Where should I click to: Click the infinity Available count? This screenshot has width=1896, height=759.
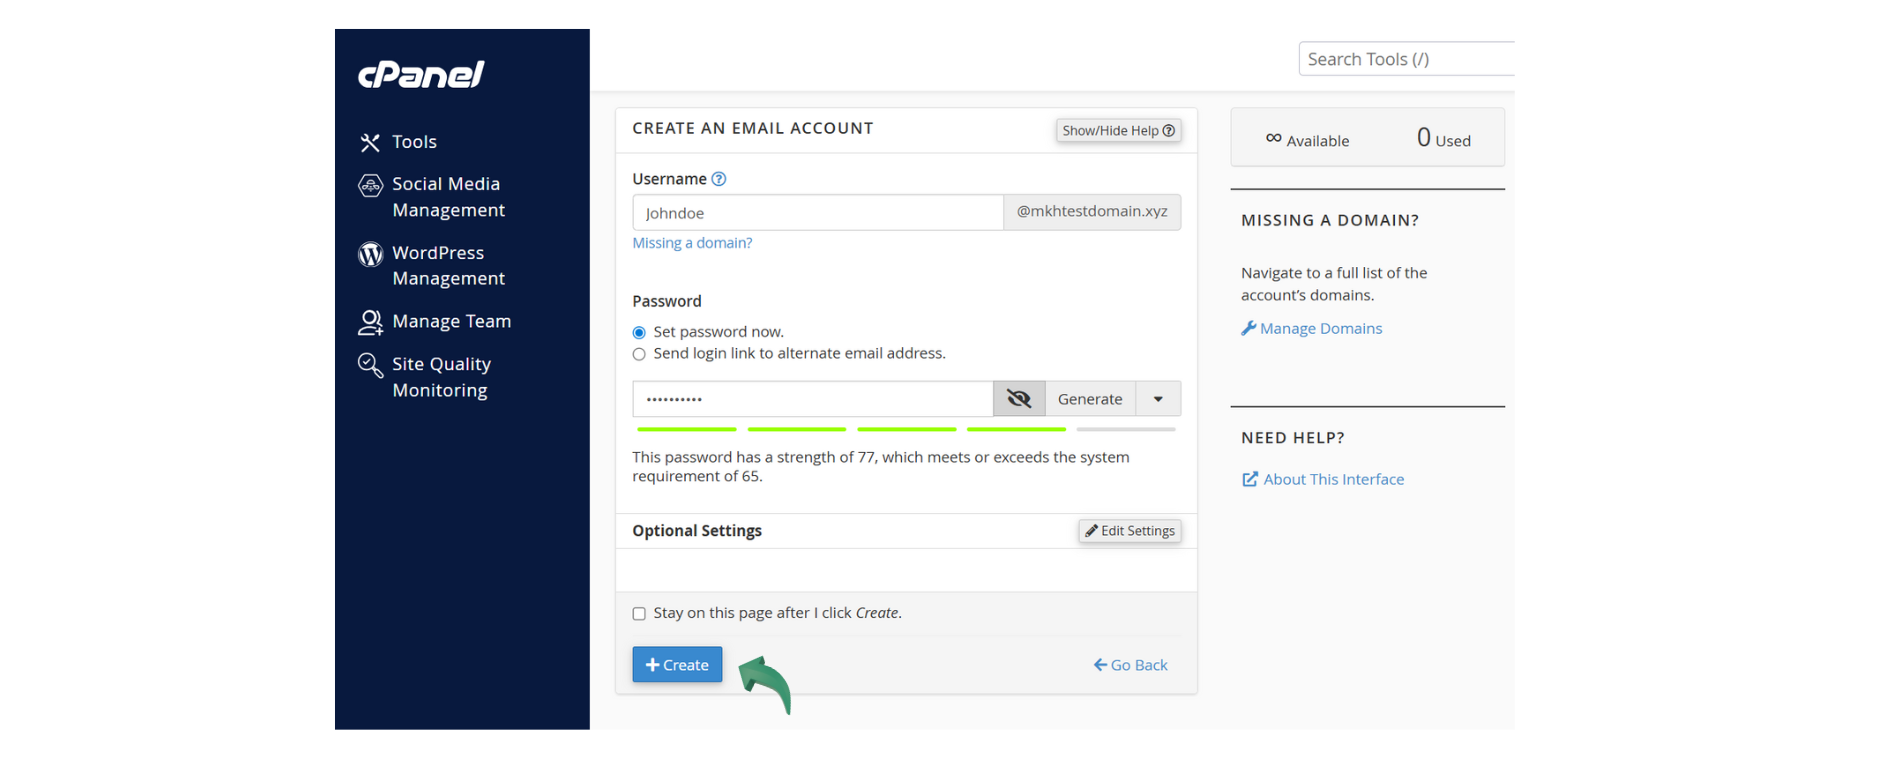[x=1307, y=140]
